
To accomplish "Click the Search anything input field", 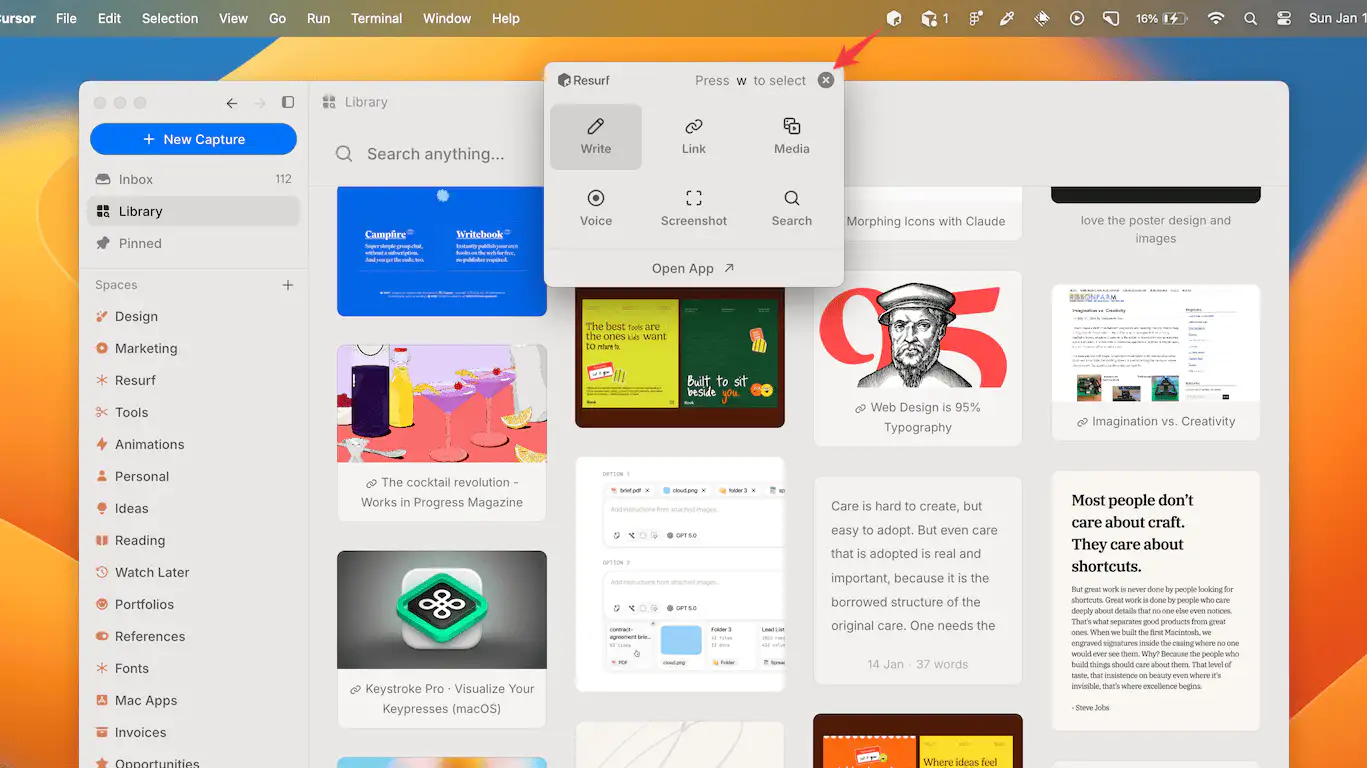I will pyautogui.click(x=435, y=154).
